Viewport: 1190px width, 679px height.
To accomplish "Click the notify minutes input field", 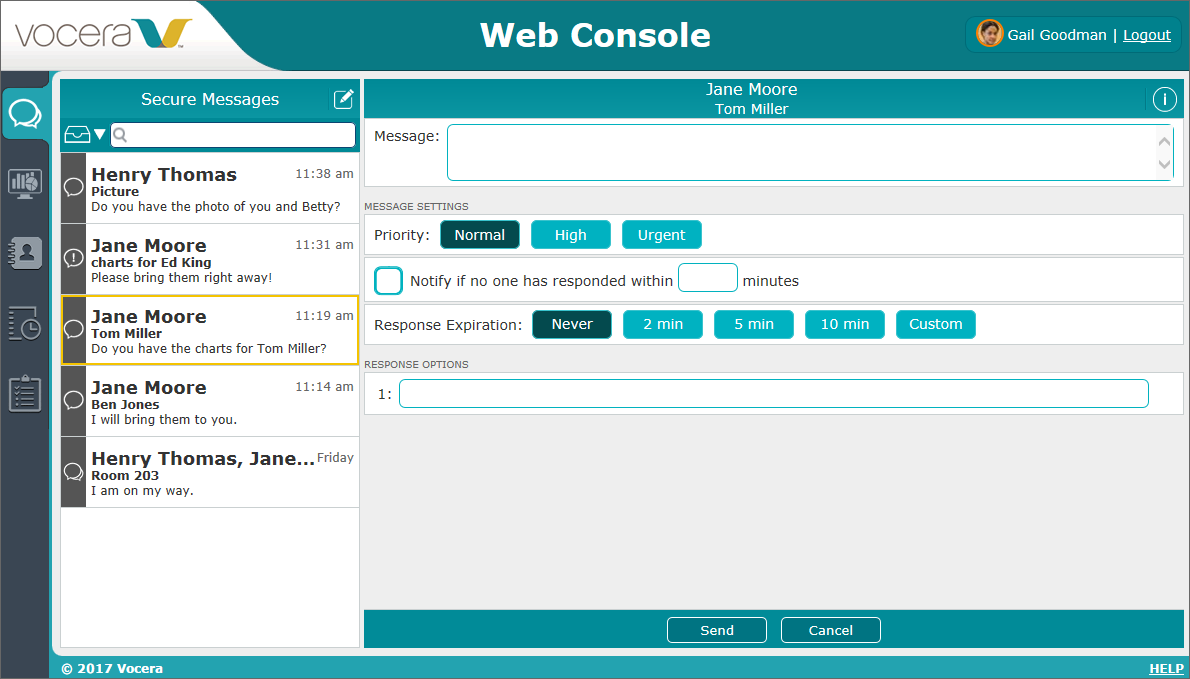I will (707, 278).
